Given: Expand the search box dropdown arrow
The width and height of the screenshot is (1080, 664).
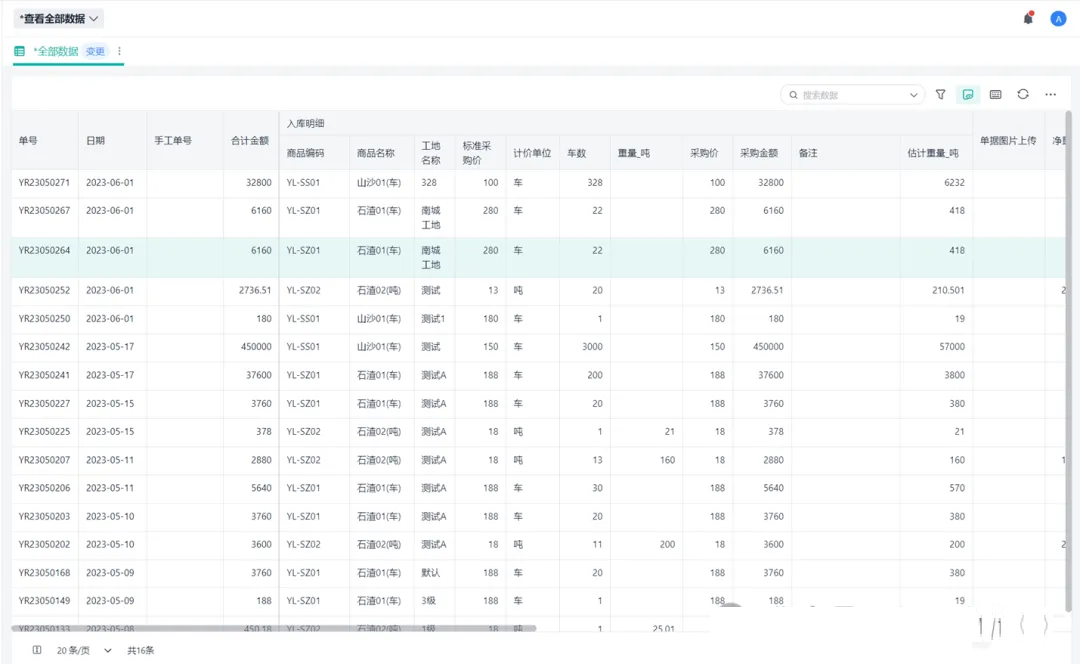Looking at the screenshot, I should click(x=913, y=95).
